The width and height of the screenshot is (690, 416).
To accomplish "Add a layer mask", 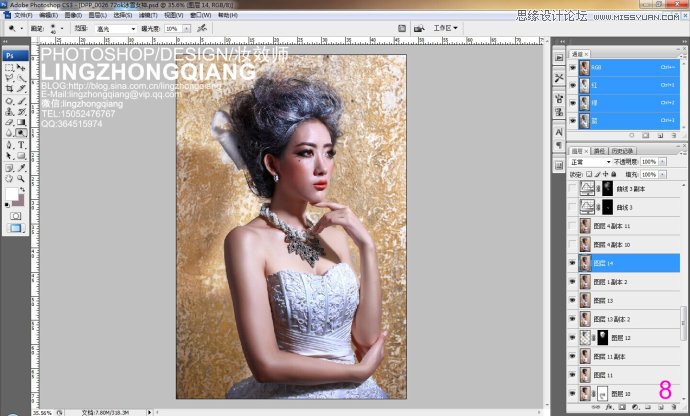I will [x=621, y=407].
